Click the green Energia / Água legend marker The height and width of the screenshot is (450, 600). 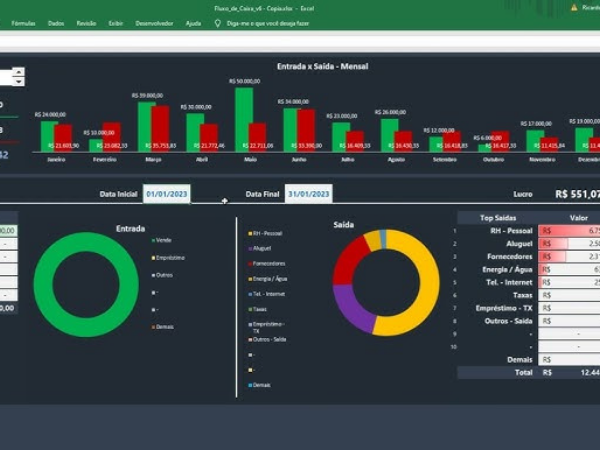pyautogui.click(x=248, y=278)
